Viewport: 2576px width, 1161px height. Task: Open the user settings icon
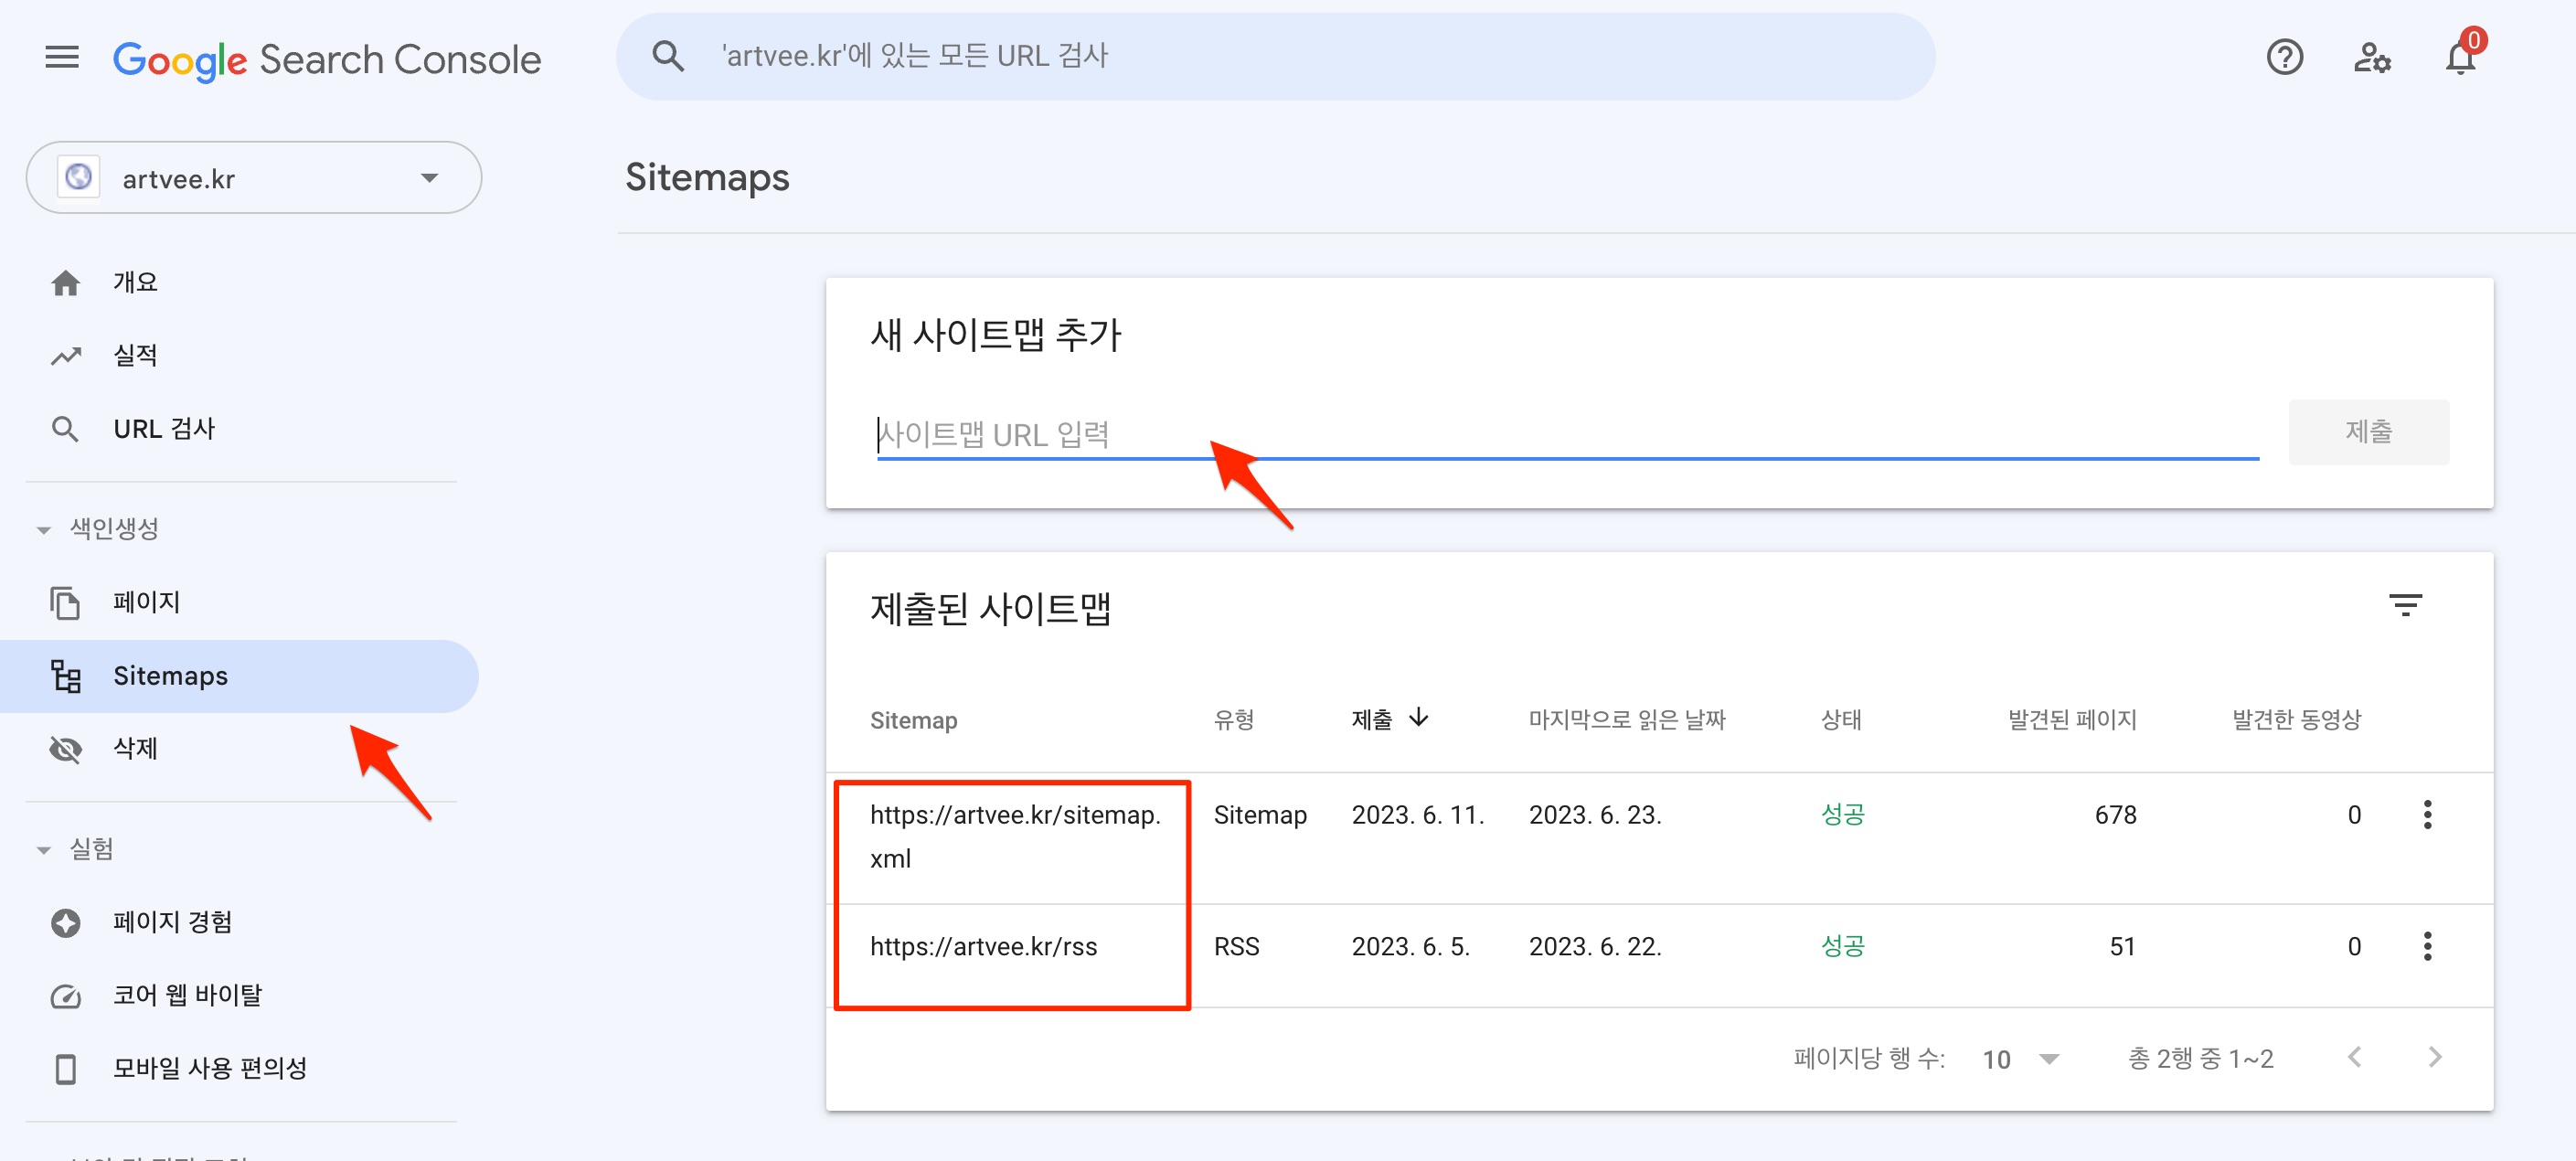point(2371,57)
